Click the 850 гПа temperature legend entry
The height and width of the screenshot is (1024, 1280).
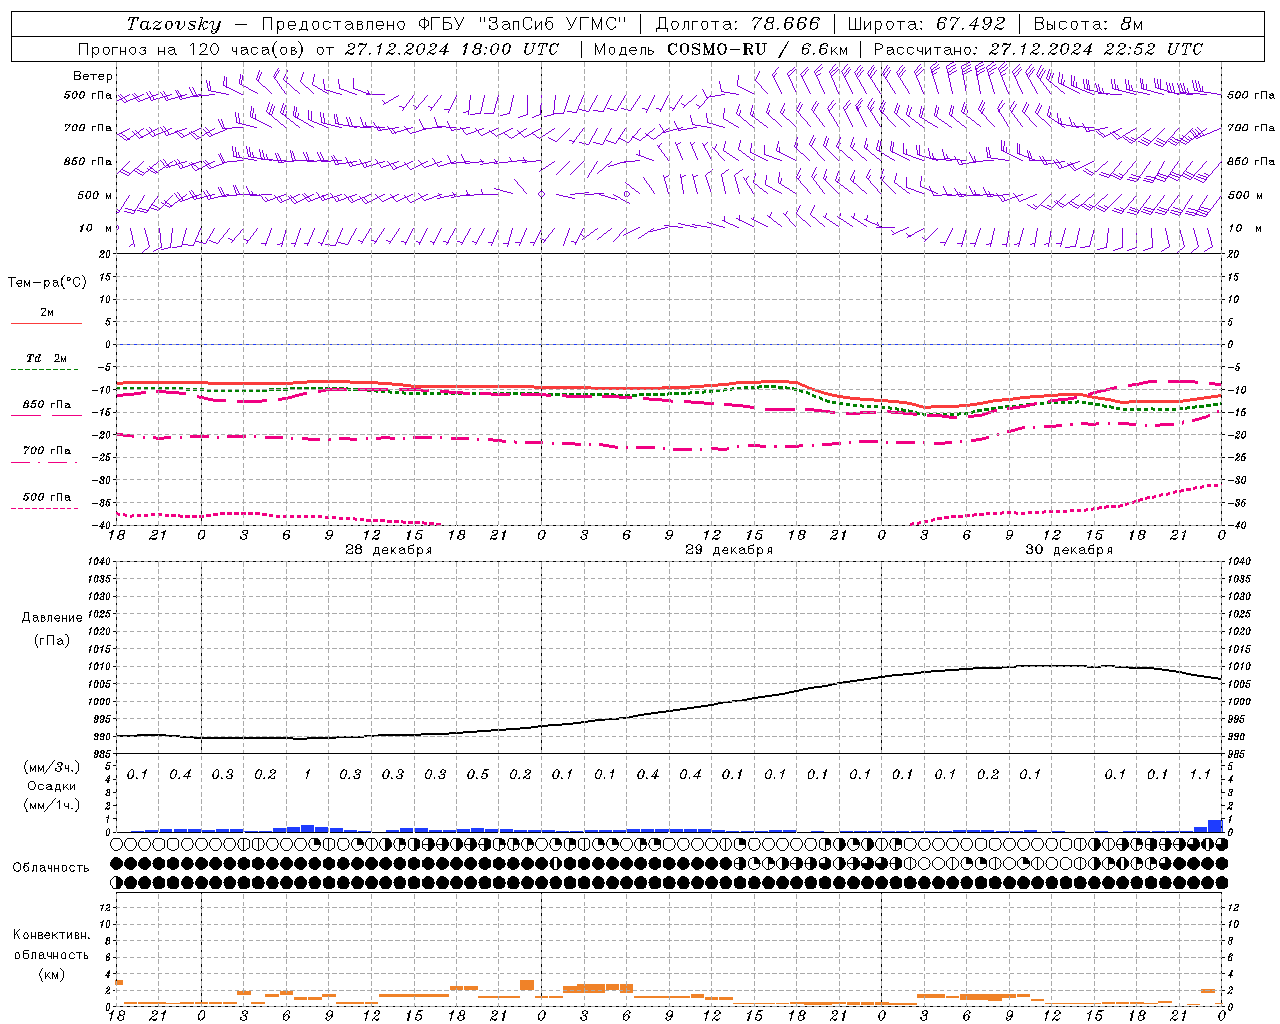(x=47, y=405)
